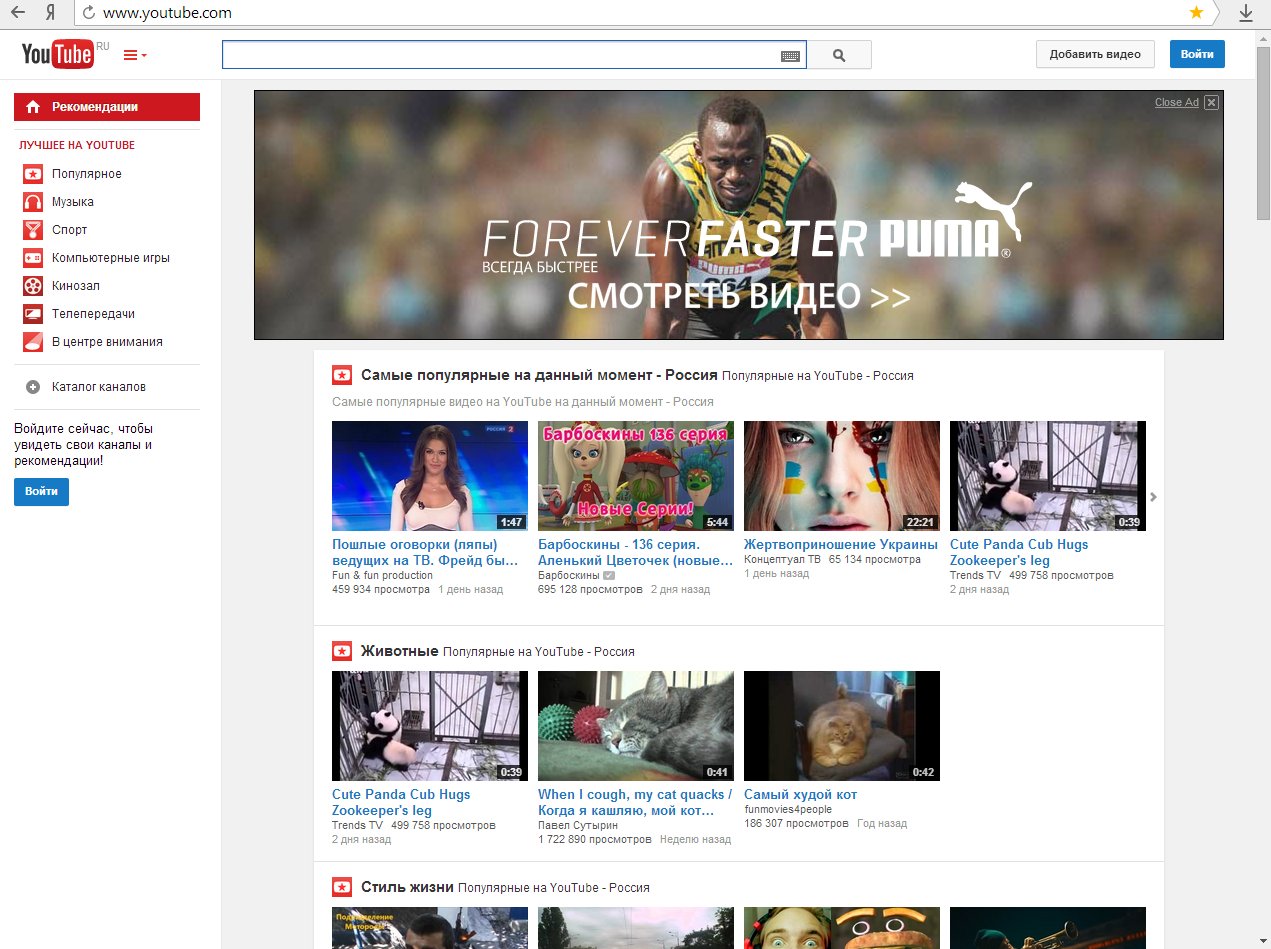
Task: Click the search magnifier button
Action: pyautogui.click(x=839, y=55)
